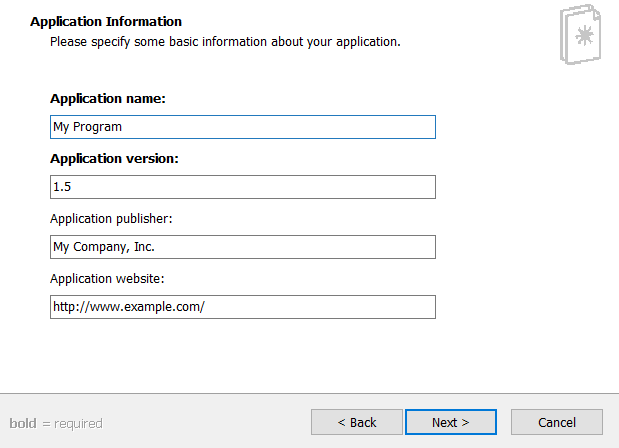Viewport: 619px width, 448px height.
Task: Focus the Application version field showing 1.5
Action: tap(243, 187)
